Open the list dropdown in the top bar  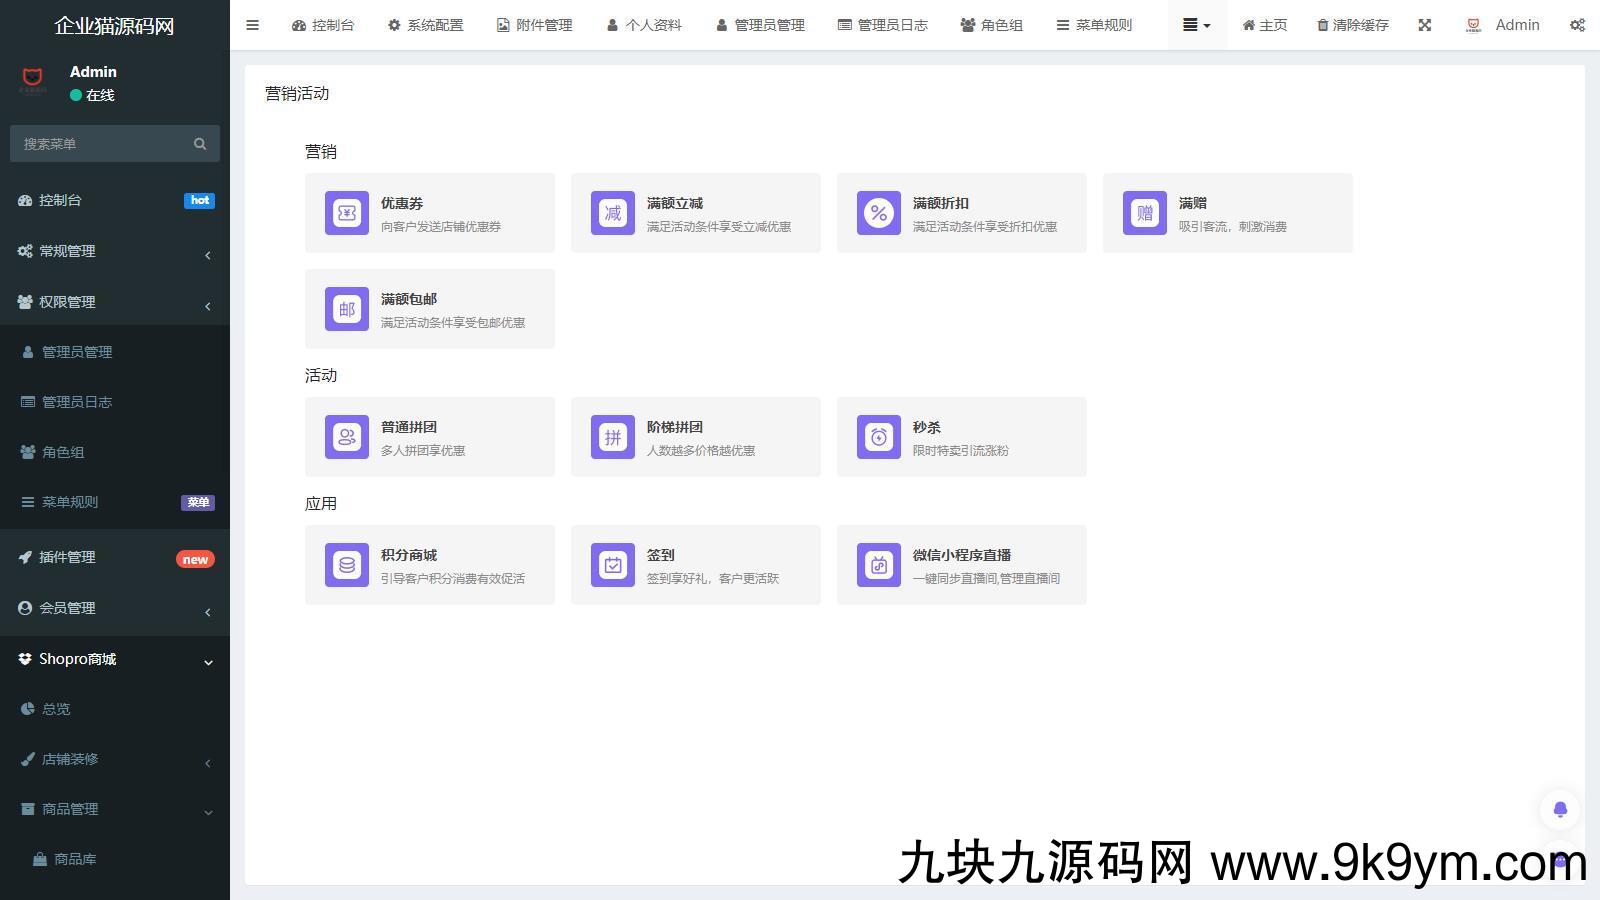(x=1196, y=25)
